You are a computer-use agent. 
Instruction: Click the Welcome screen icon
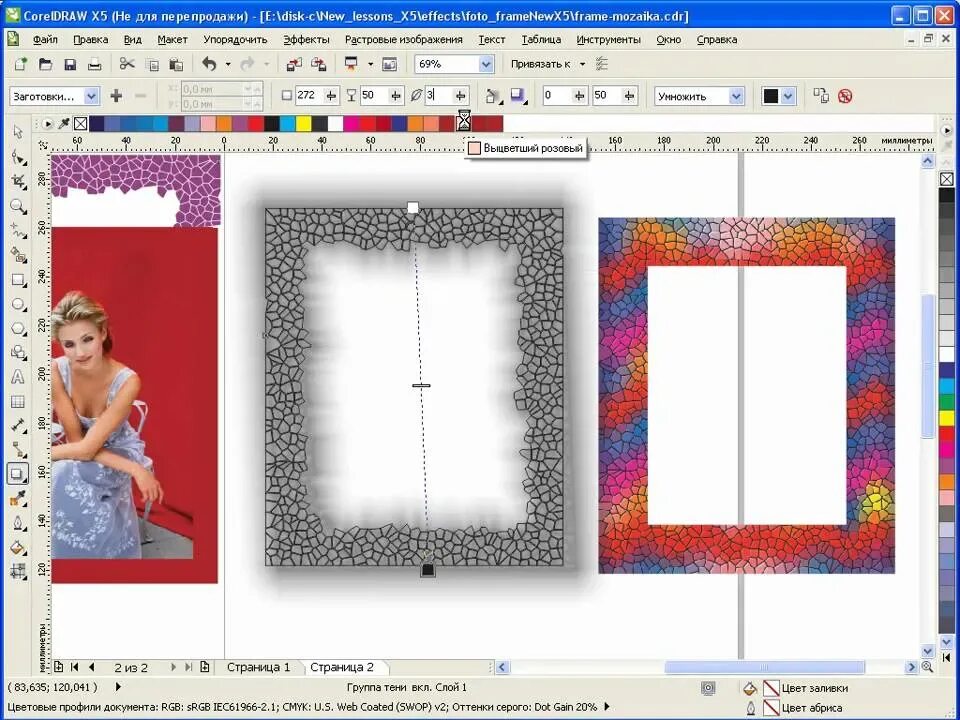389,64
